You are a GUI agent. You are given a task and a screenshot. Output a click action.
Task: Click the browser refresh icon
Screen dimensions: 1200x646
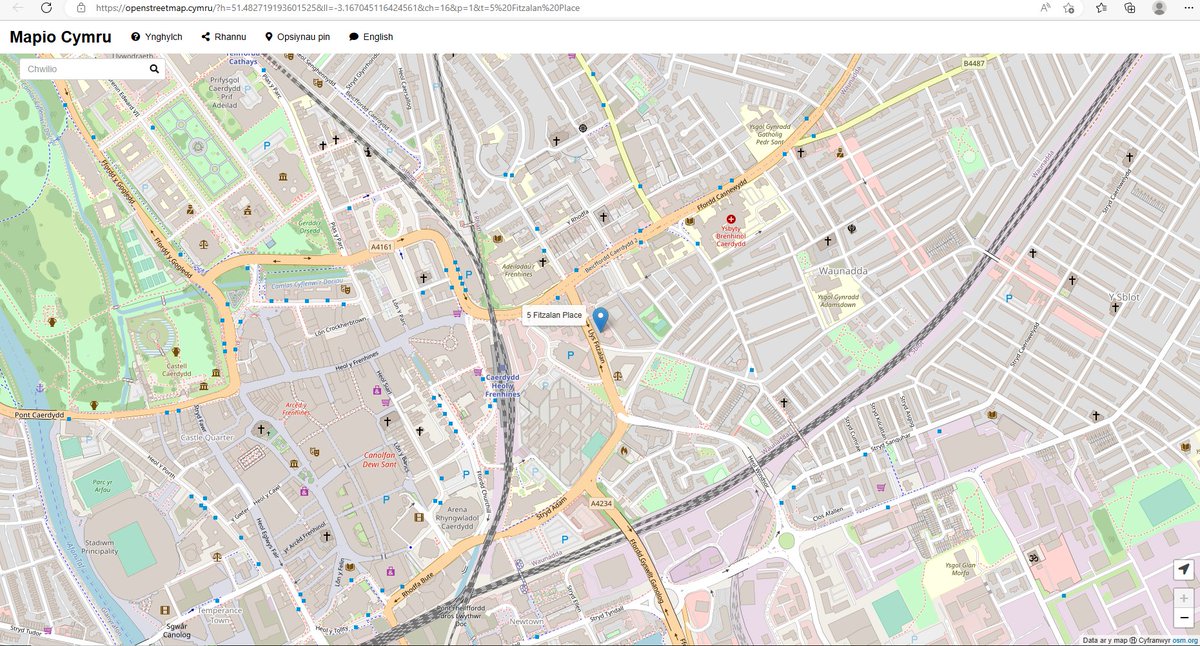[46, 8]
